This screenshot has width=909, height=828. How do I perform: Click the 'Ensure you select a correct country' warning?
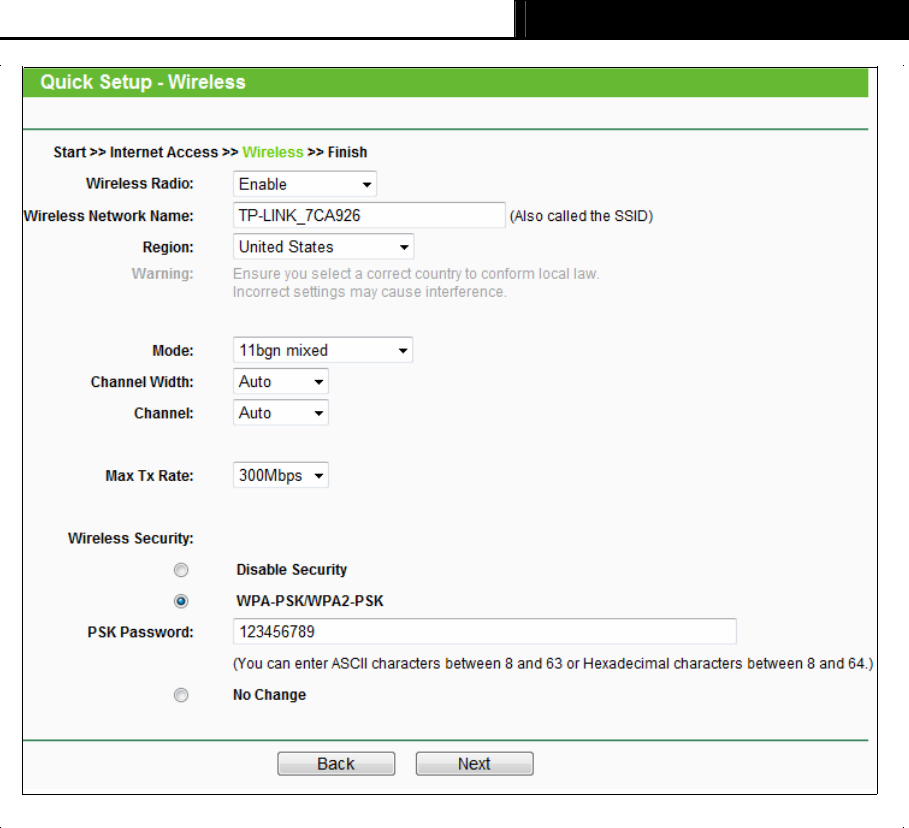click(416, 273)
